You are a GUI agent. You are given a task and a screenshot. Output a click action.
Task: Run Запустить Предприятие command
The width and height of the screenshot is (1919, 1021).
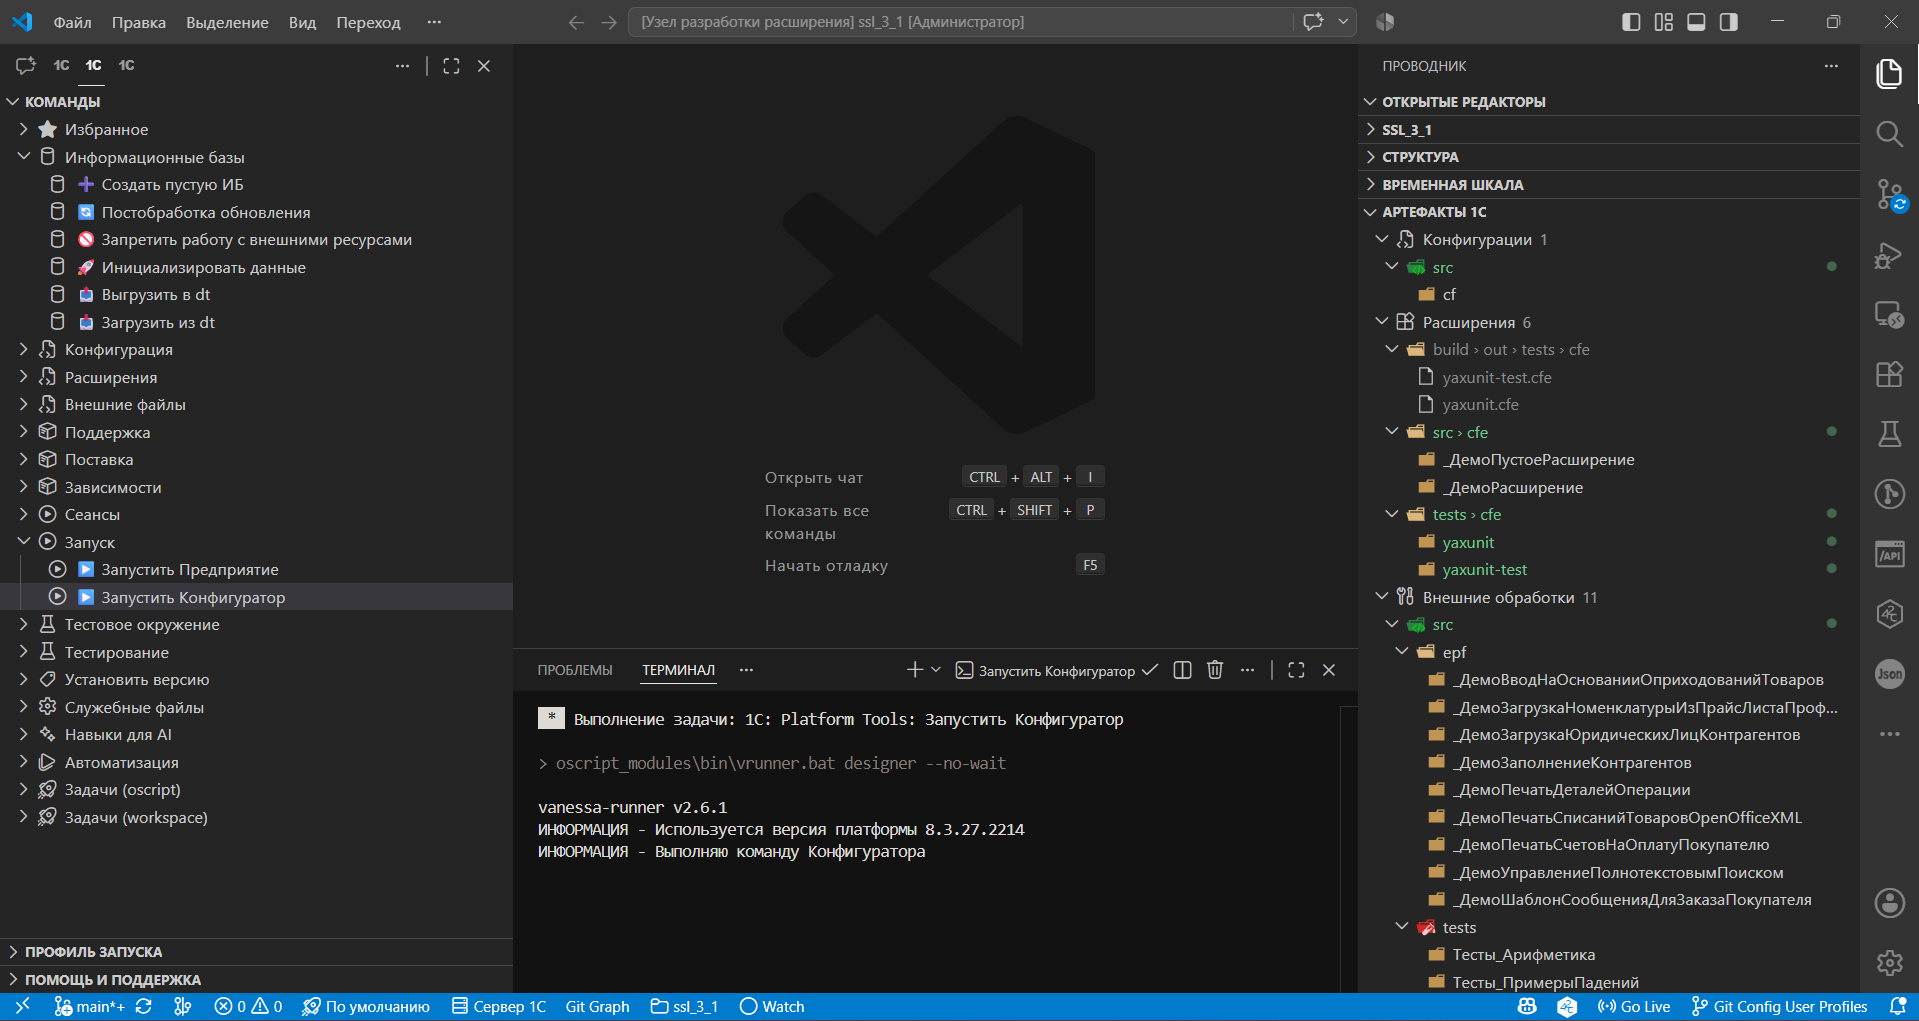(256, 569)
